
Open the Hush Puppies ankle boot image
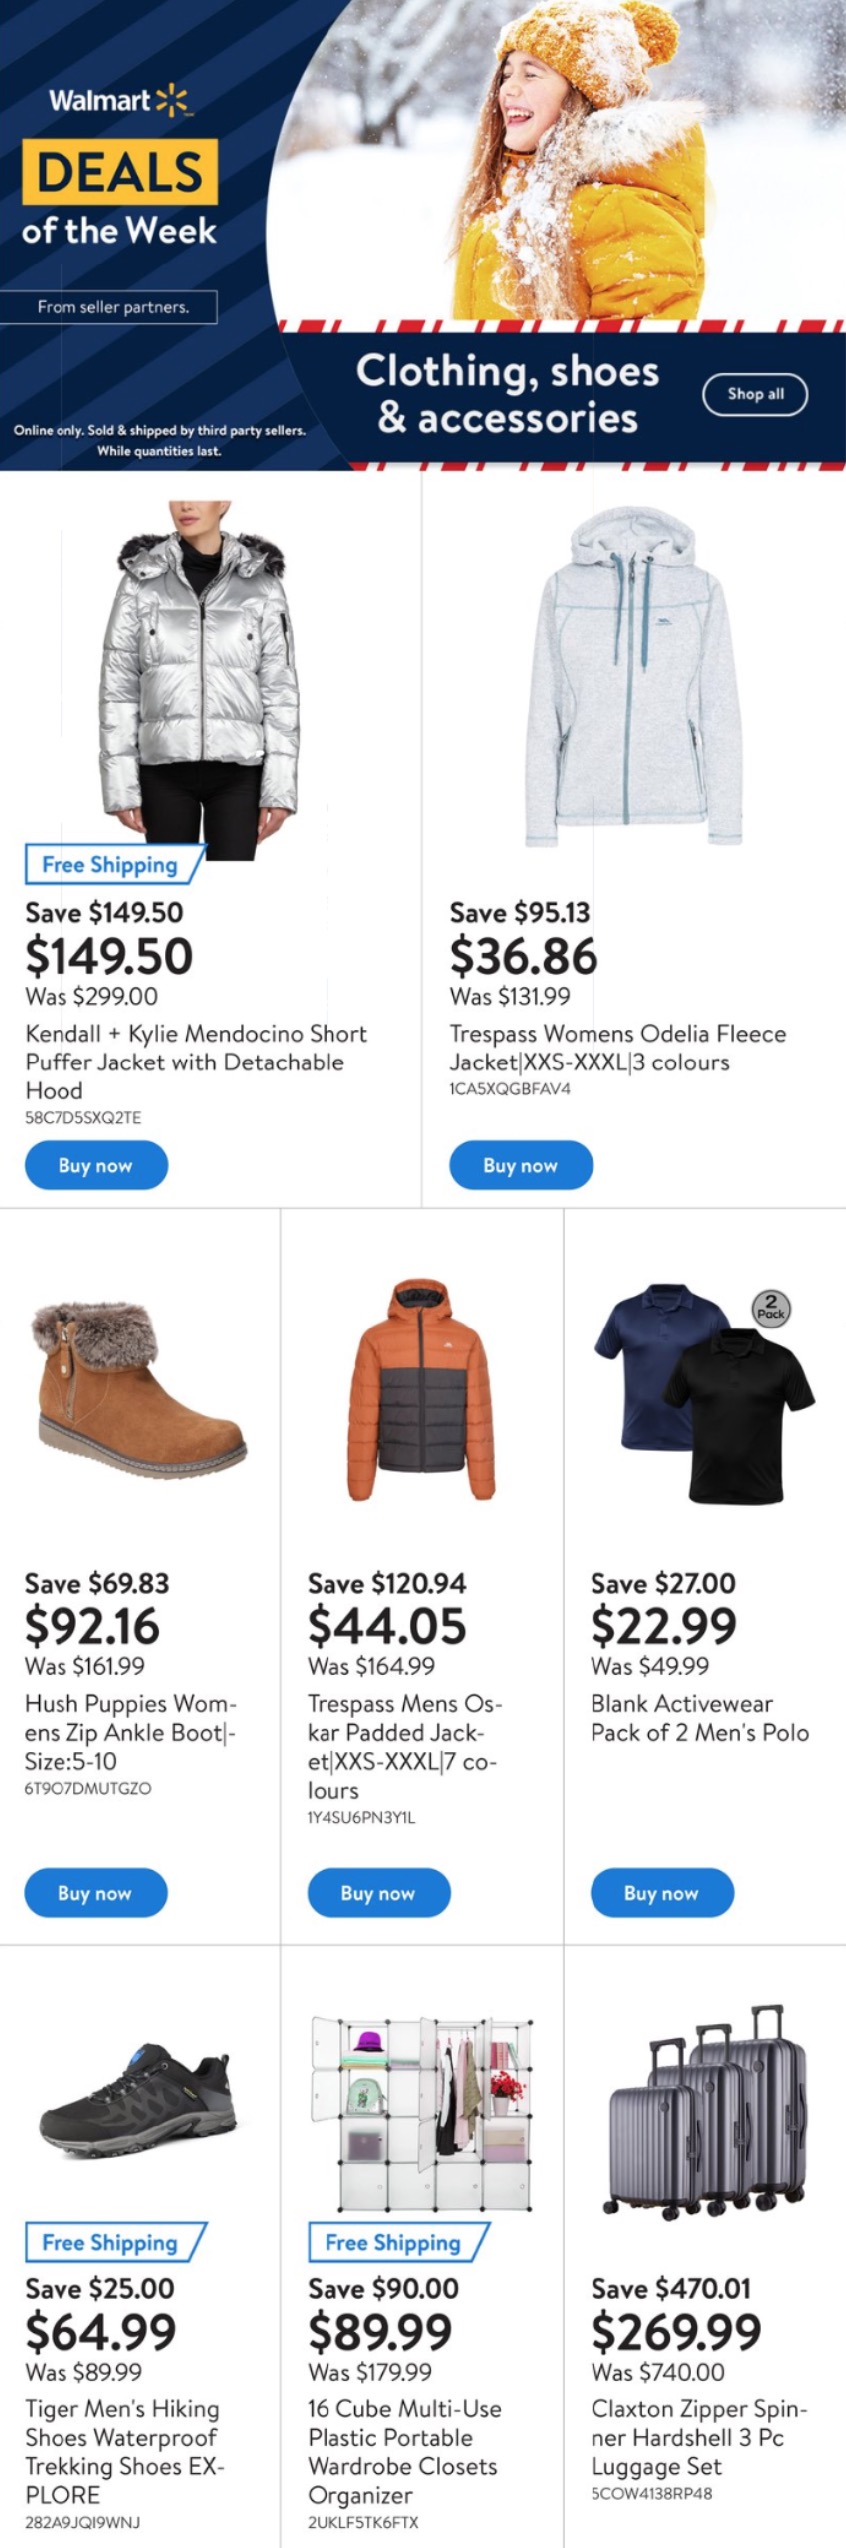[x=139, y=1392]
